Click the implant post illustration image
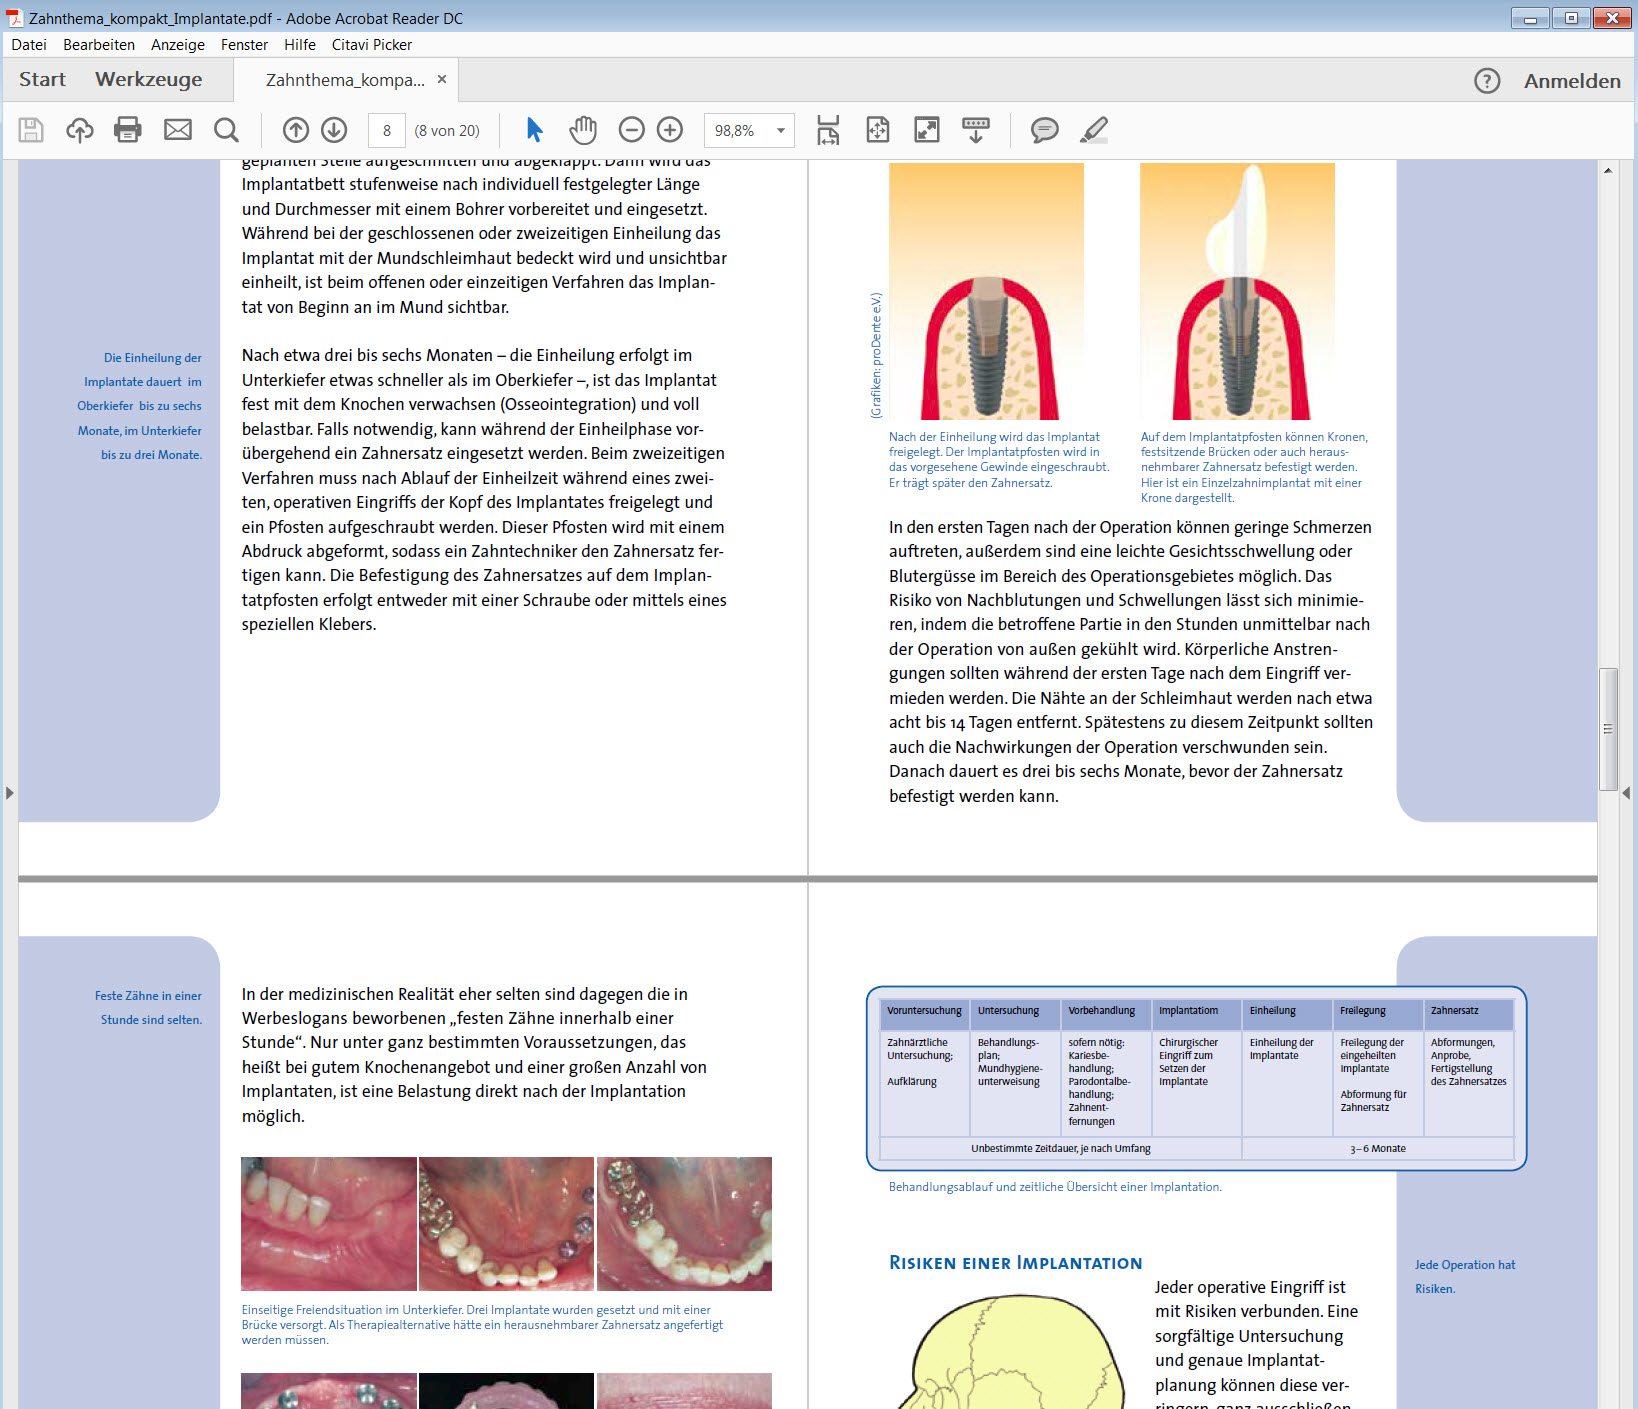Viewport: 1638px width, 1409px height. tap(986, 291)
